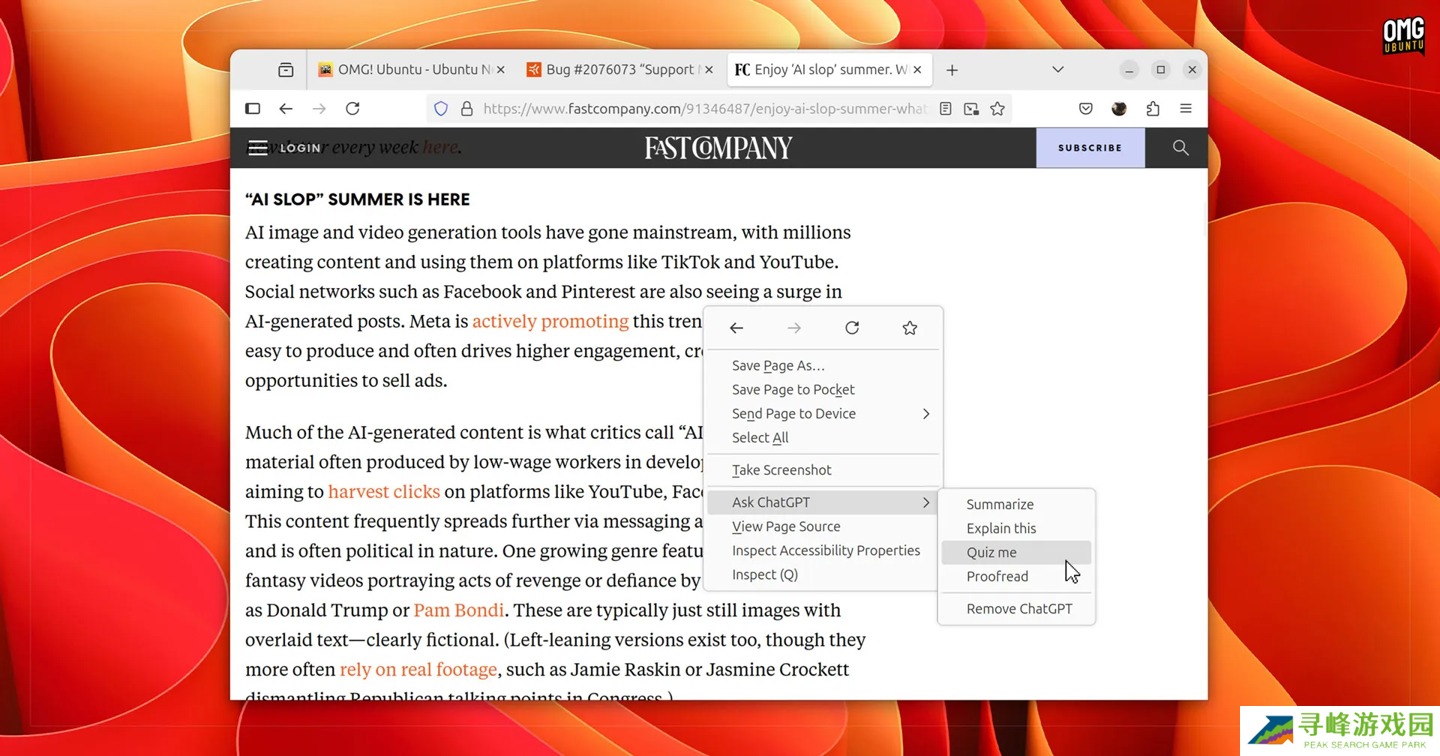Go forward with the toolbar arrow
The height and width of the screenshot is (756, 1440).
(319, 109)
